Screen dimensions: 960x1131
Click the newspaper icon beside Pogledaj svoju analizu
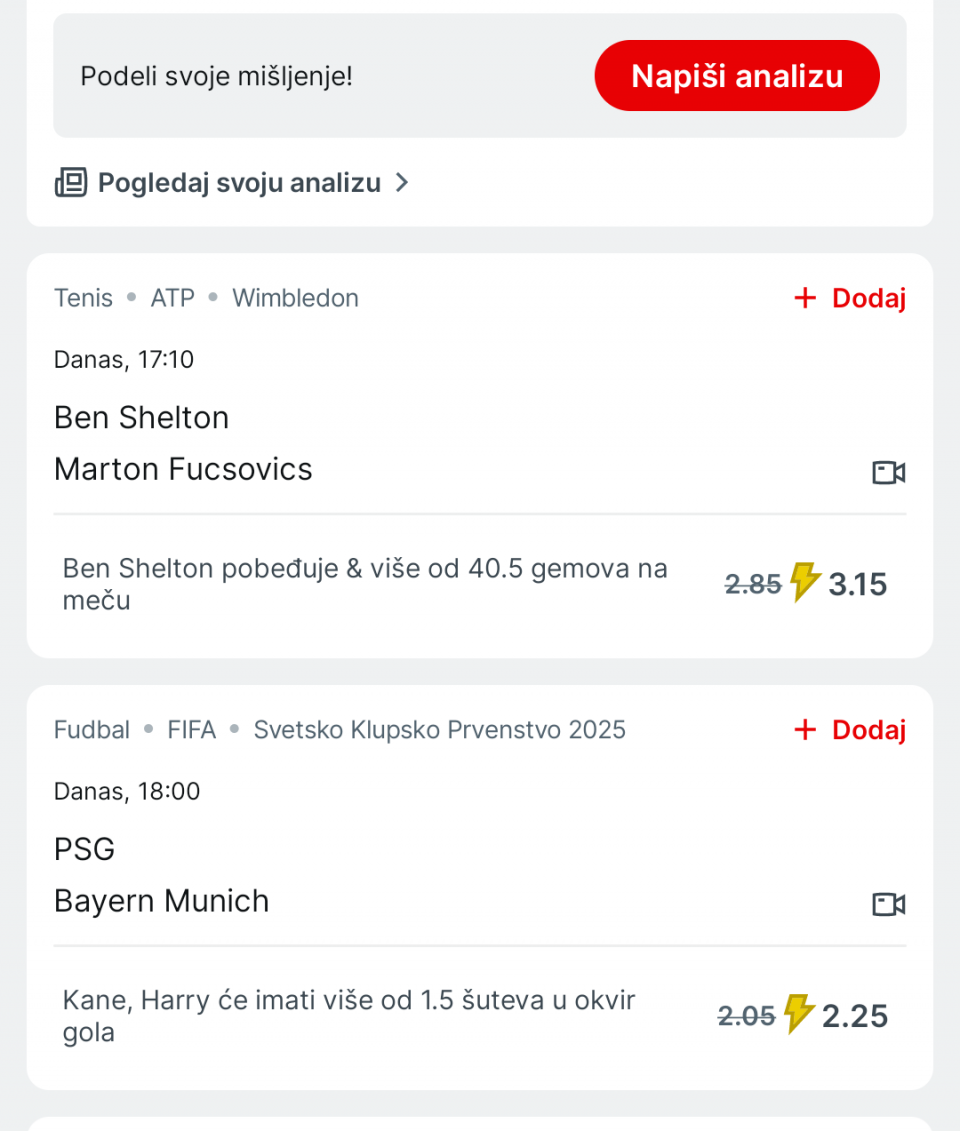click(71, 182)
